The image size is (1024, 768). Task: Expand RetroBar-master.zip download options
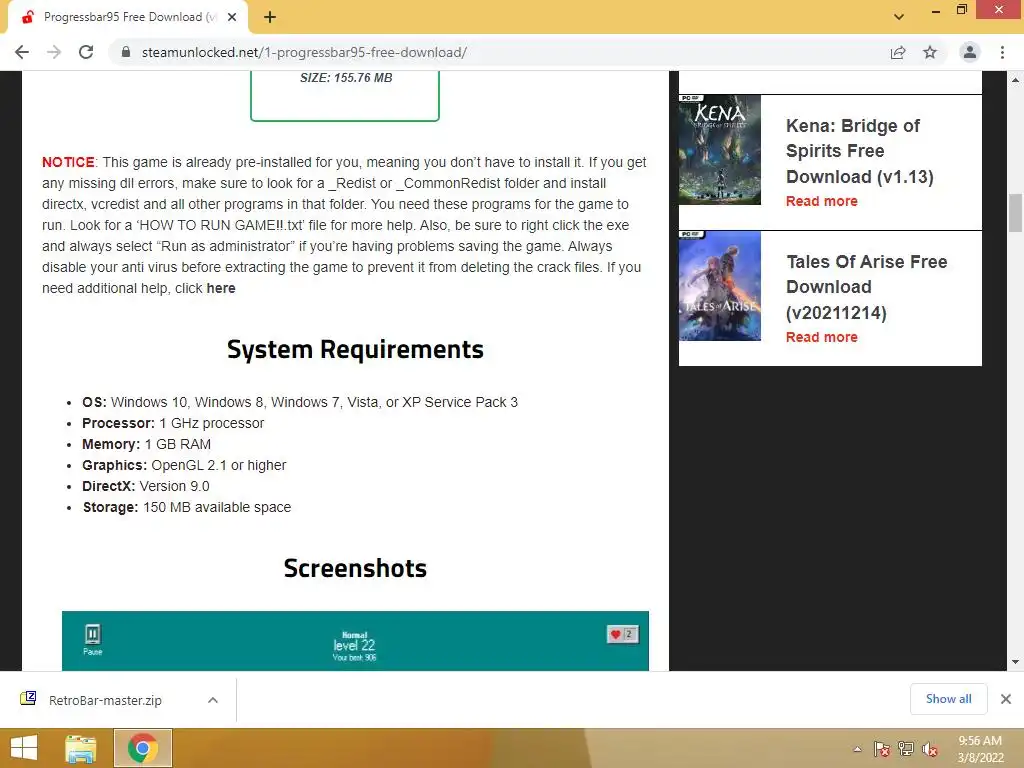tap(213, 700)
